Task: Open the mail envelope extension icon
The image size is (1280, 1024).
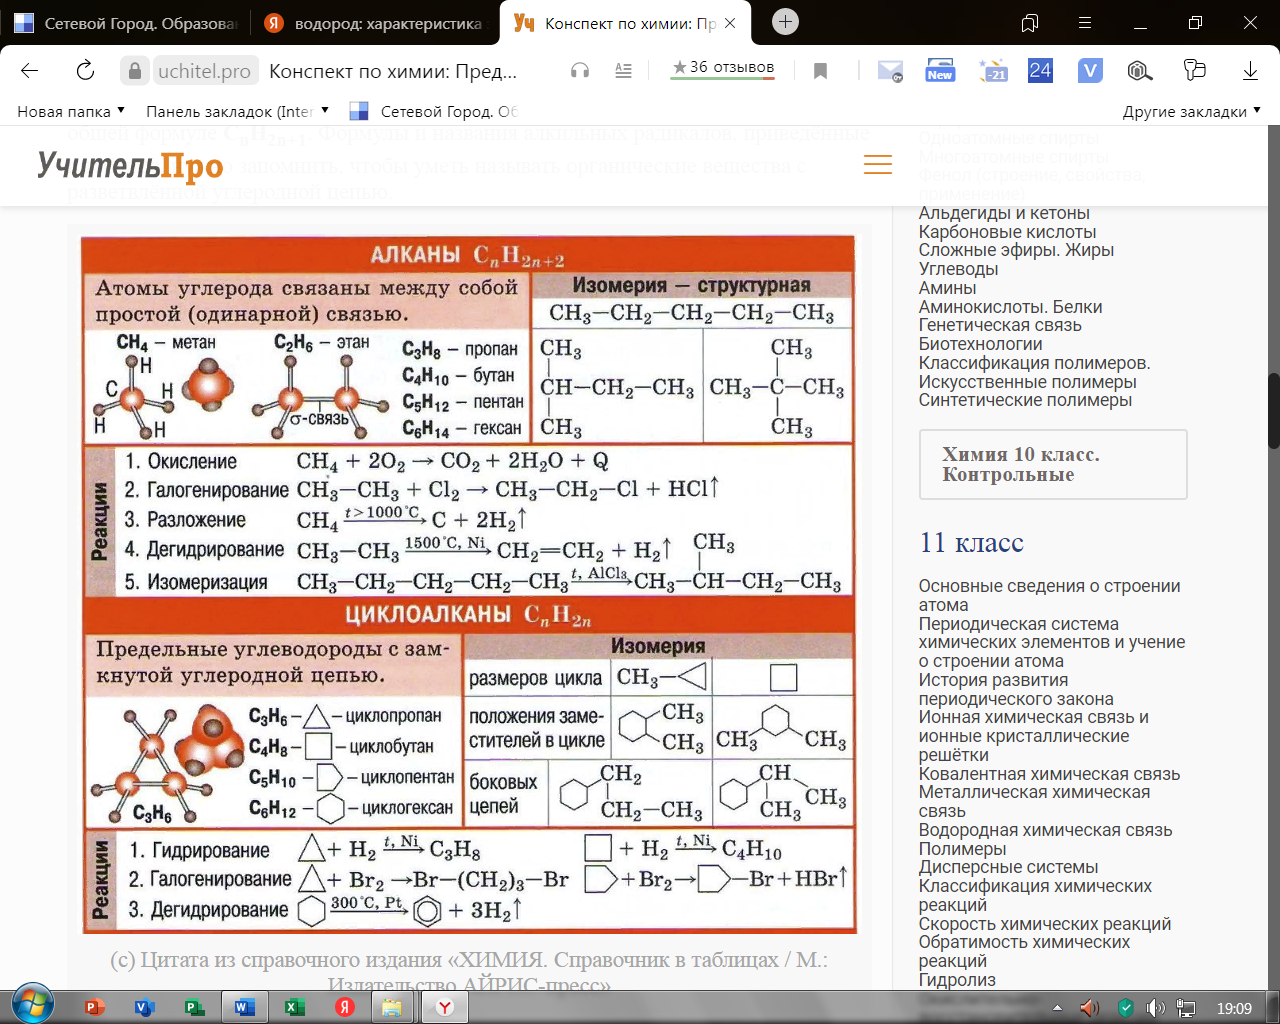Action: tap(890, 70)
